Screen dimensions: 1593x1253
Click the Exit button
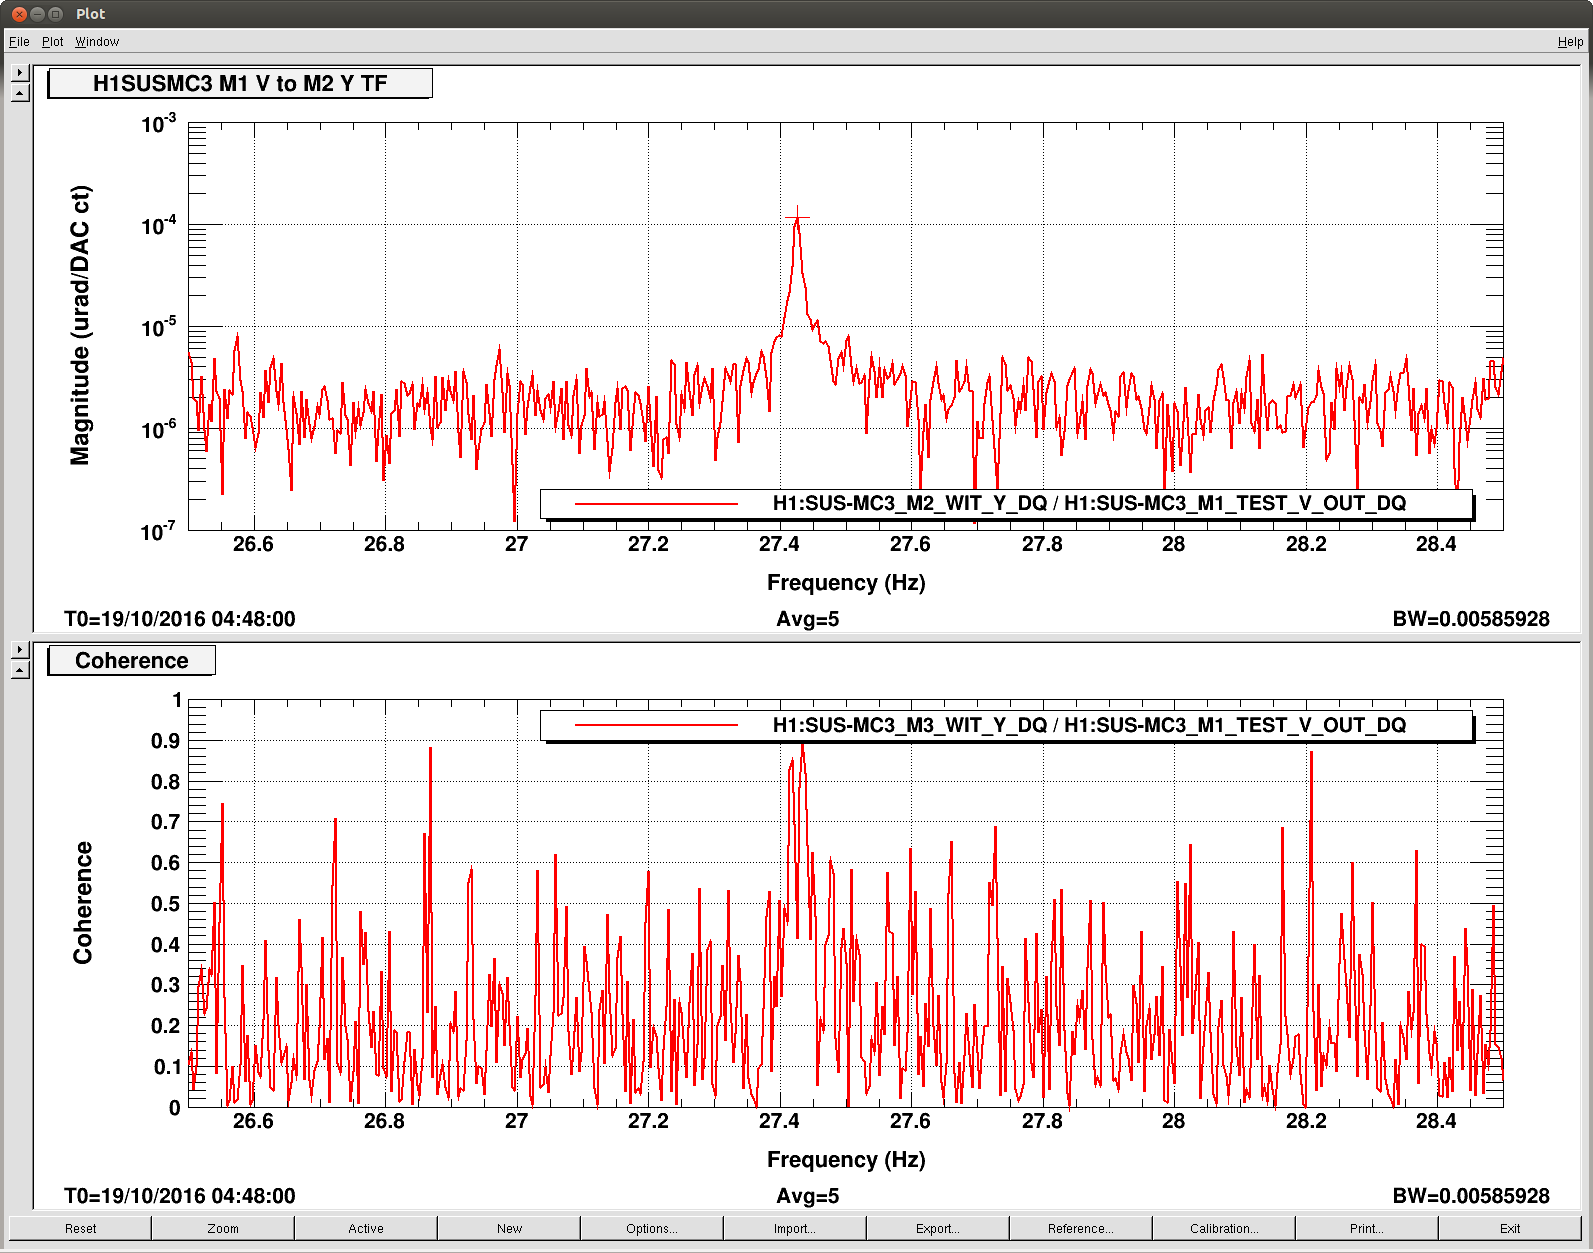pos(1510,1228)
